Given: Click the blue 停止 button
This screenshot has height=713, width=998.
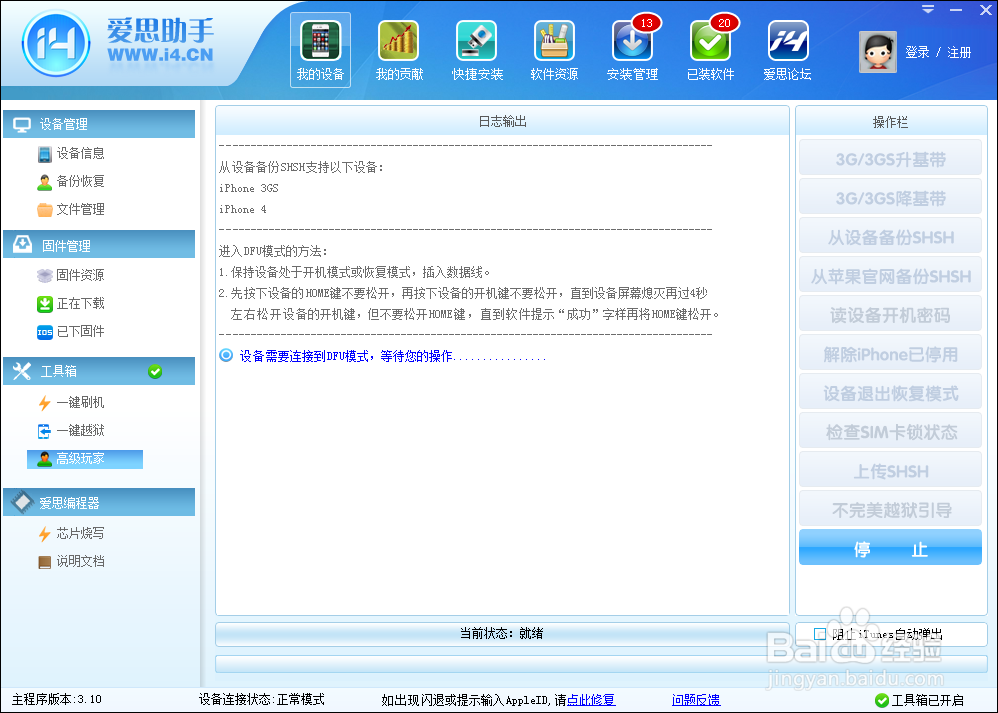Looking at the screenshot, I should [890, 548].
